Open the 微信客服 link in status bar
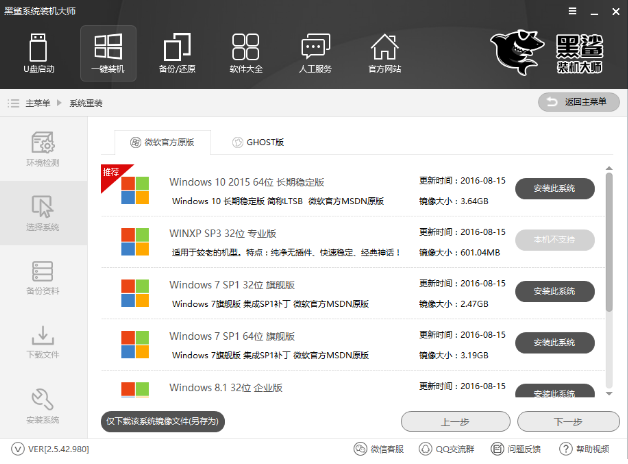The height and width of the screenshot is (464, 628). coord(382,449)
